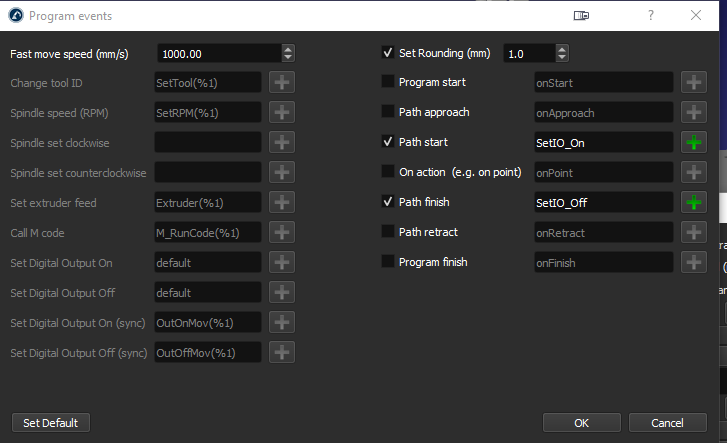This screenshot has width=727, height=443.
Task: Click the Set Rounding value spinner arrows
Action: 561,53
